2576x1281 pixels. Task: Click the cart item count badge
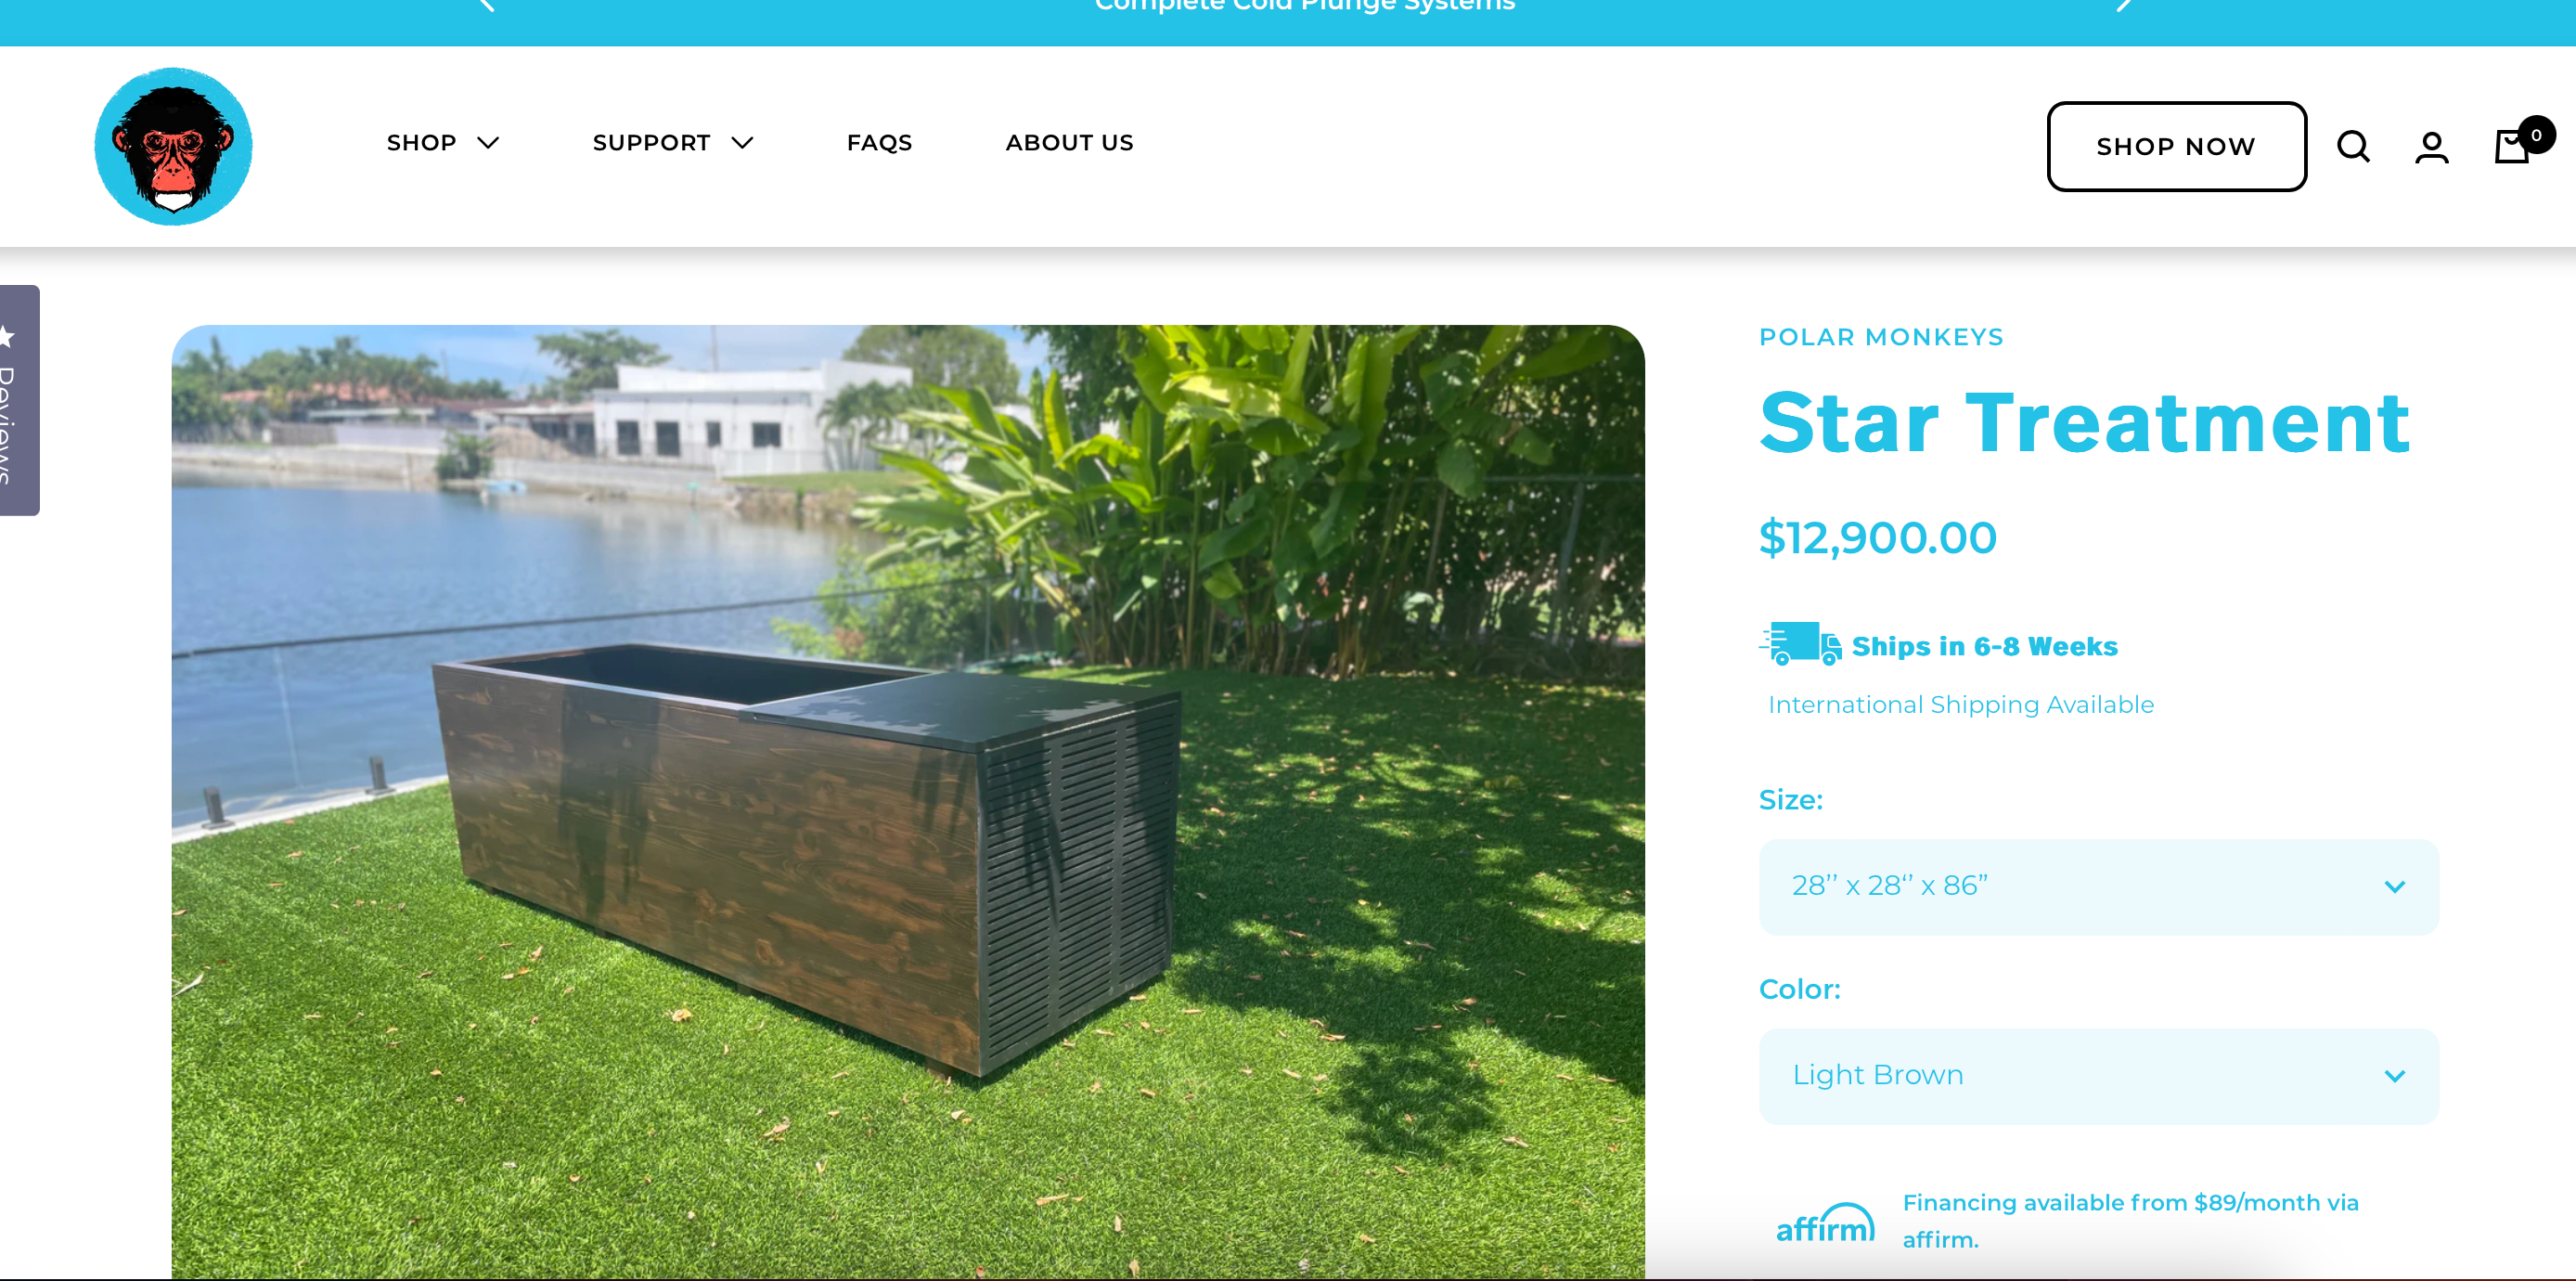click(x=2536, y=135)
